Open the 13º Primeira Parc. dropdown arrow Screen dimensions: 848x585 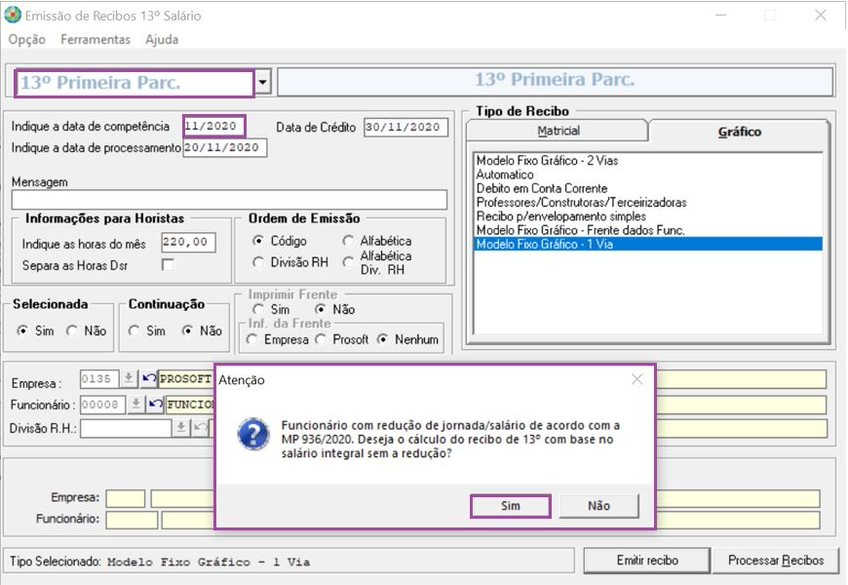pyautogui.click(x=263, y=83)
